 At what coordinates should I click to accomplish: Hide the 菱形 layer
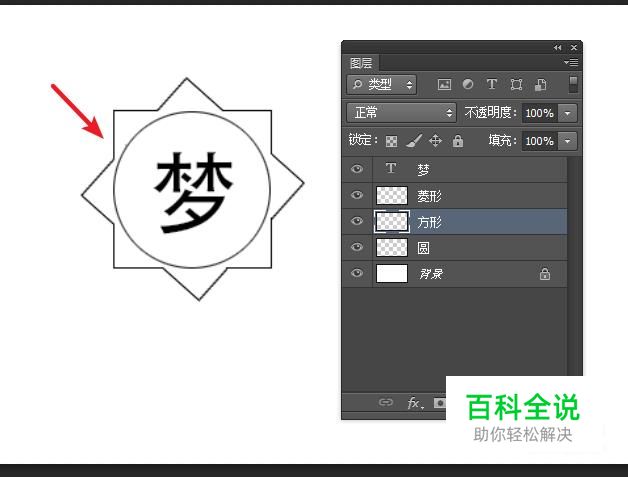pos(357,195)
